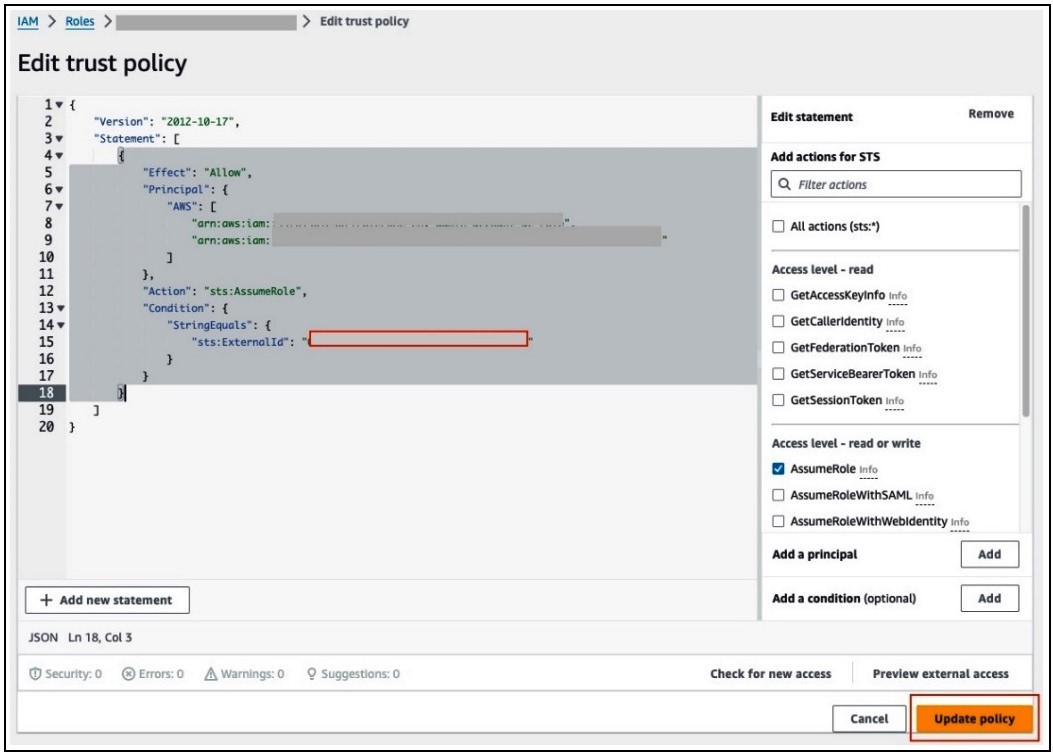
Task: Click the plus icon on Add new statement
Action: tap(46, 600)
